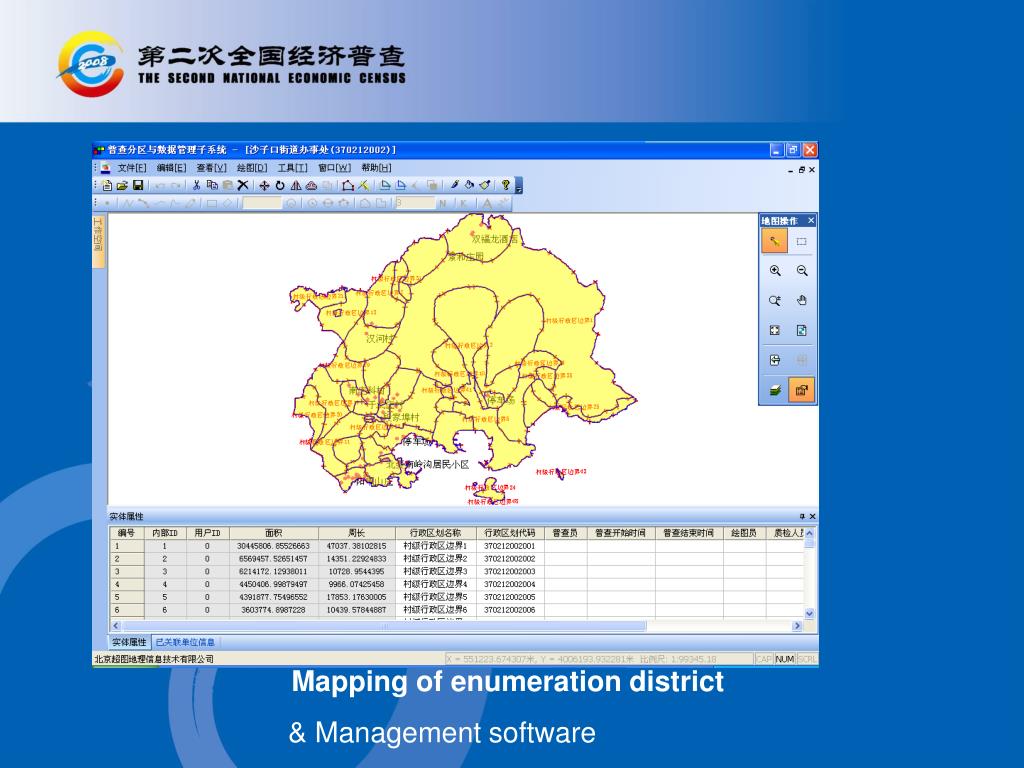Click the second blue polygon-operation icon
This screenshot has width=1024, height=768.
click(x=401, y=185)
